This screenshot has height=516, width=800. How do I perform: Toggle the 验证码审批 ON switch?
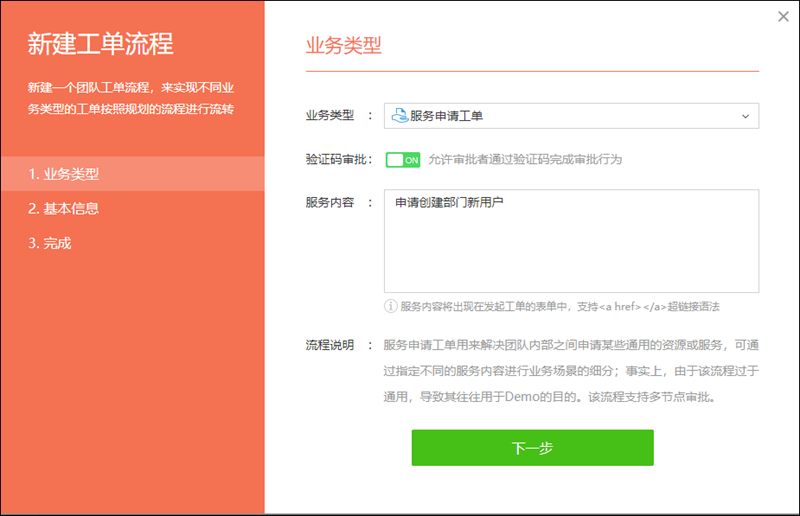click(x=402, y=160)
